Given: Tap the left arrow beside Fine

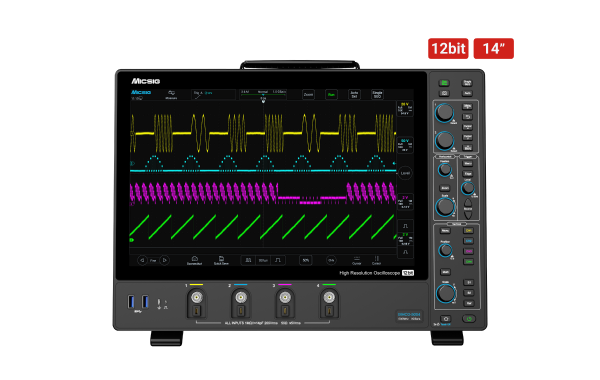Looking at the screenshot, I should (142, 260).
